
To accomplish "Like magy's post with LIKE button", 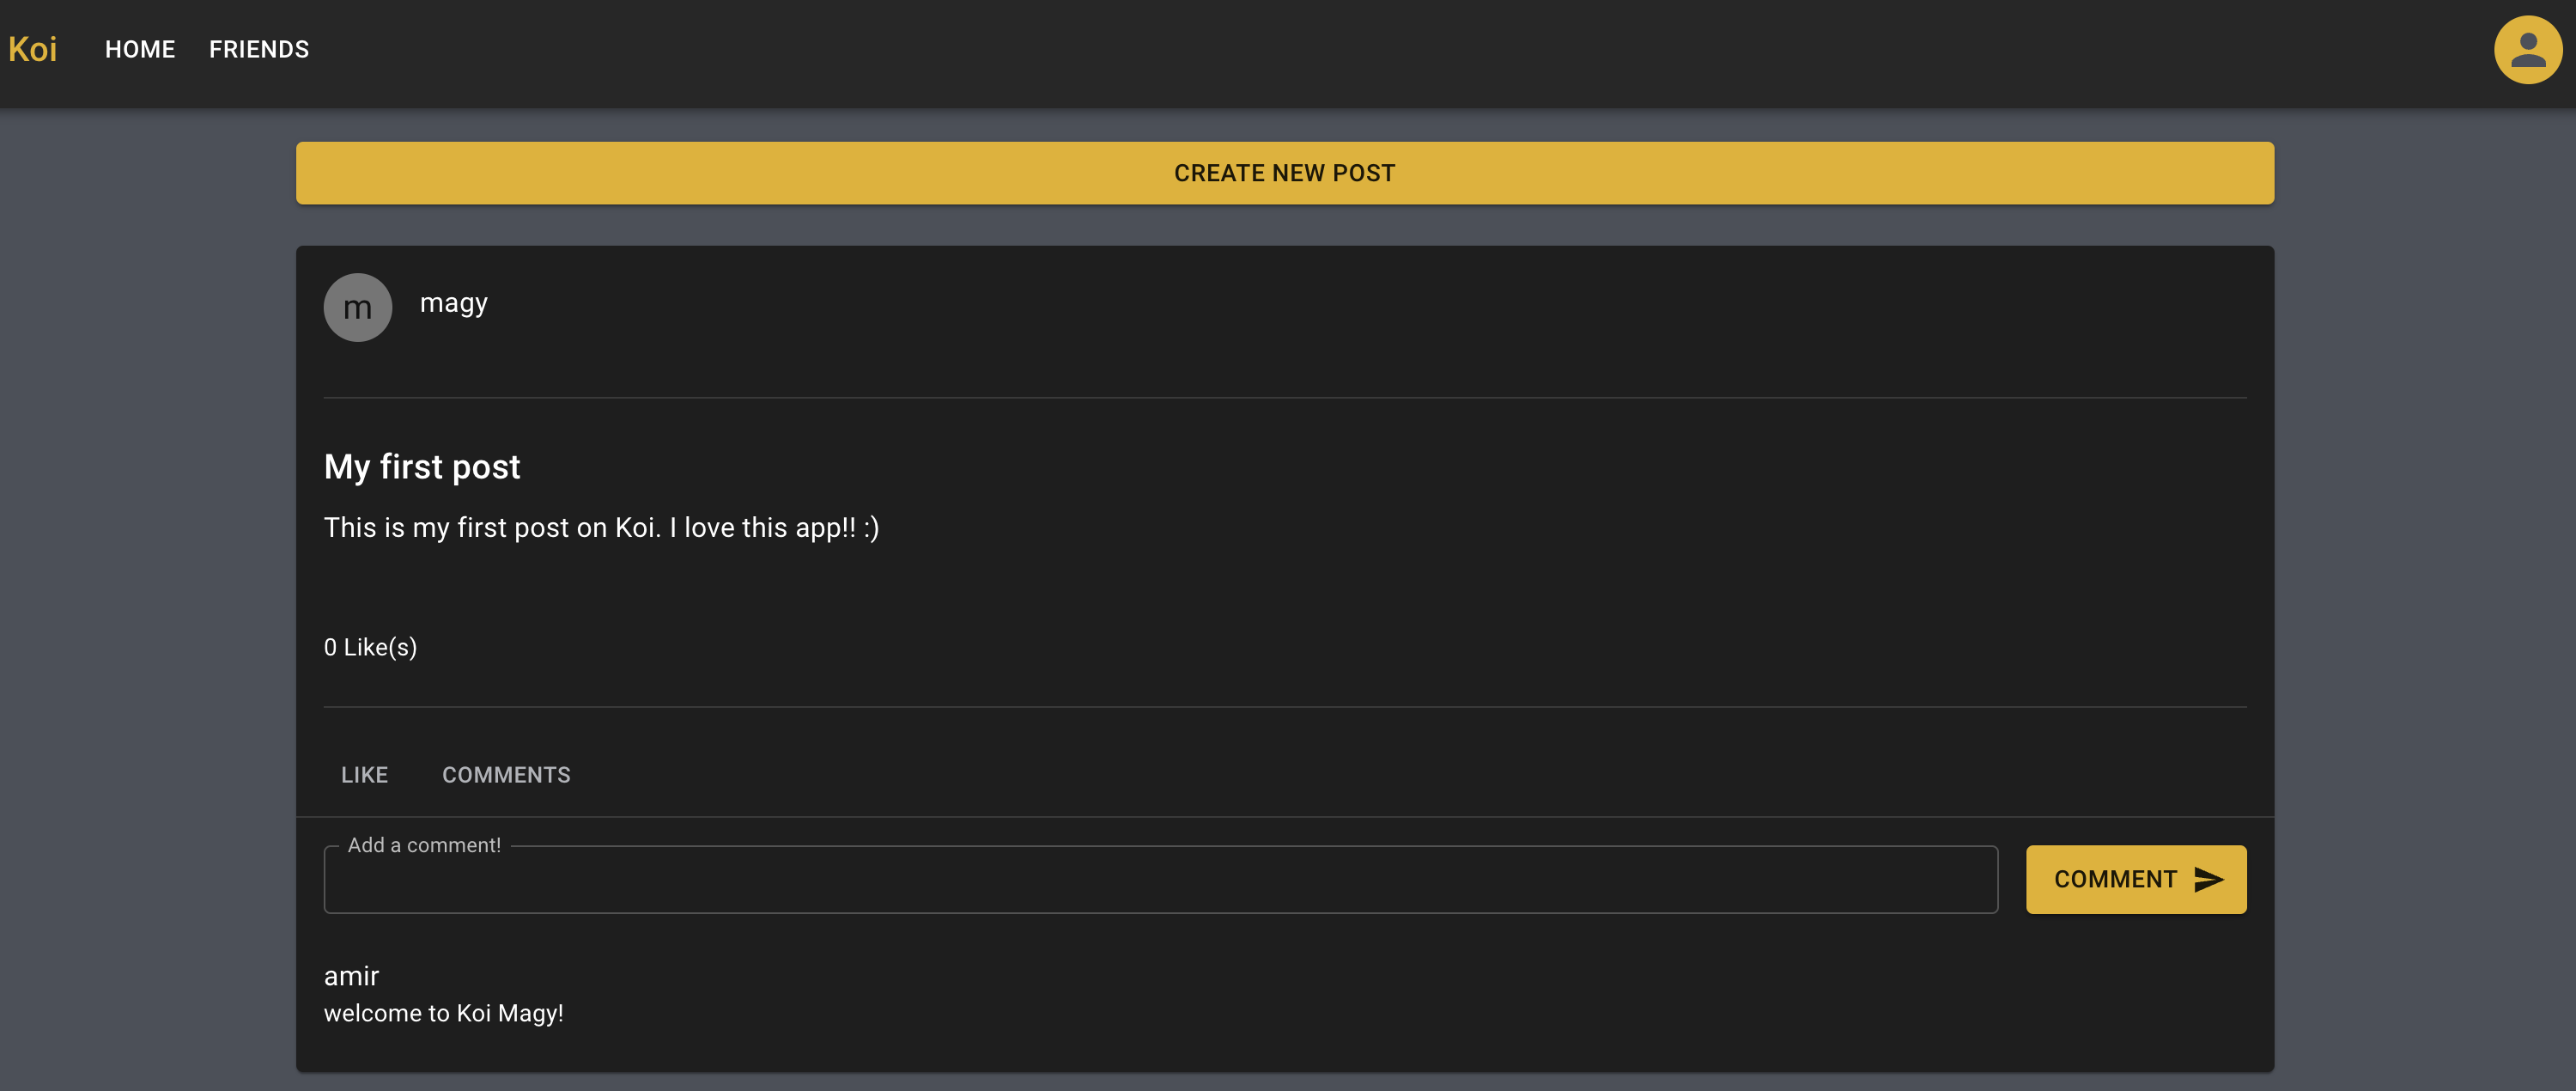I will tap(364, 775).
